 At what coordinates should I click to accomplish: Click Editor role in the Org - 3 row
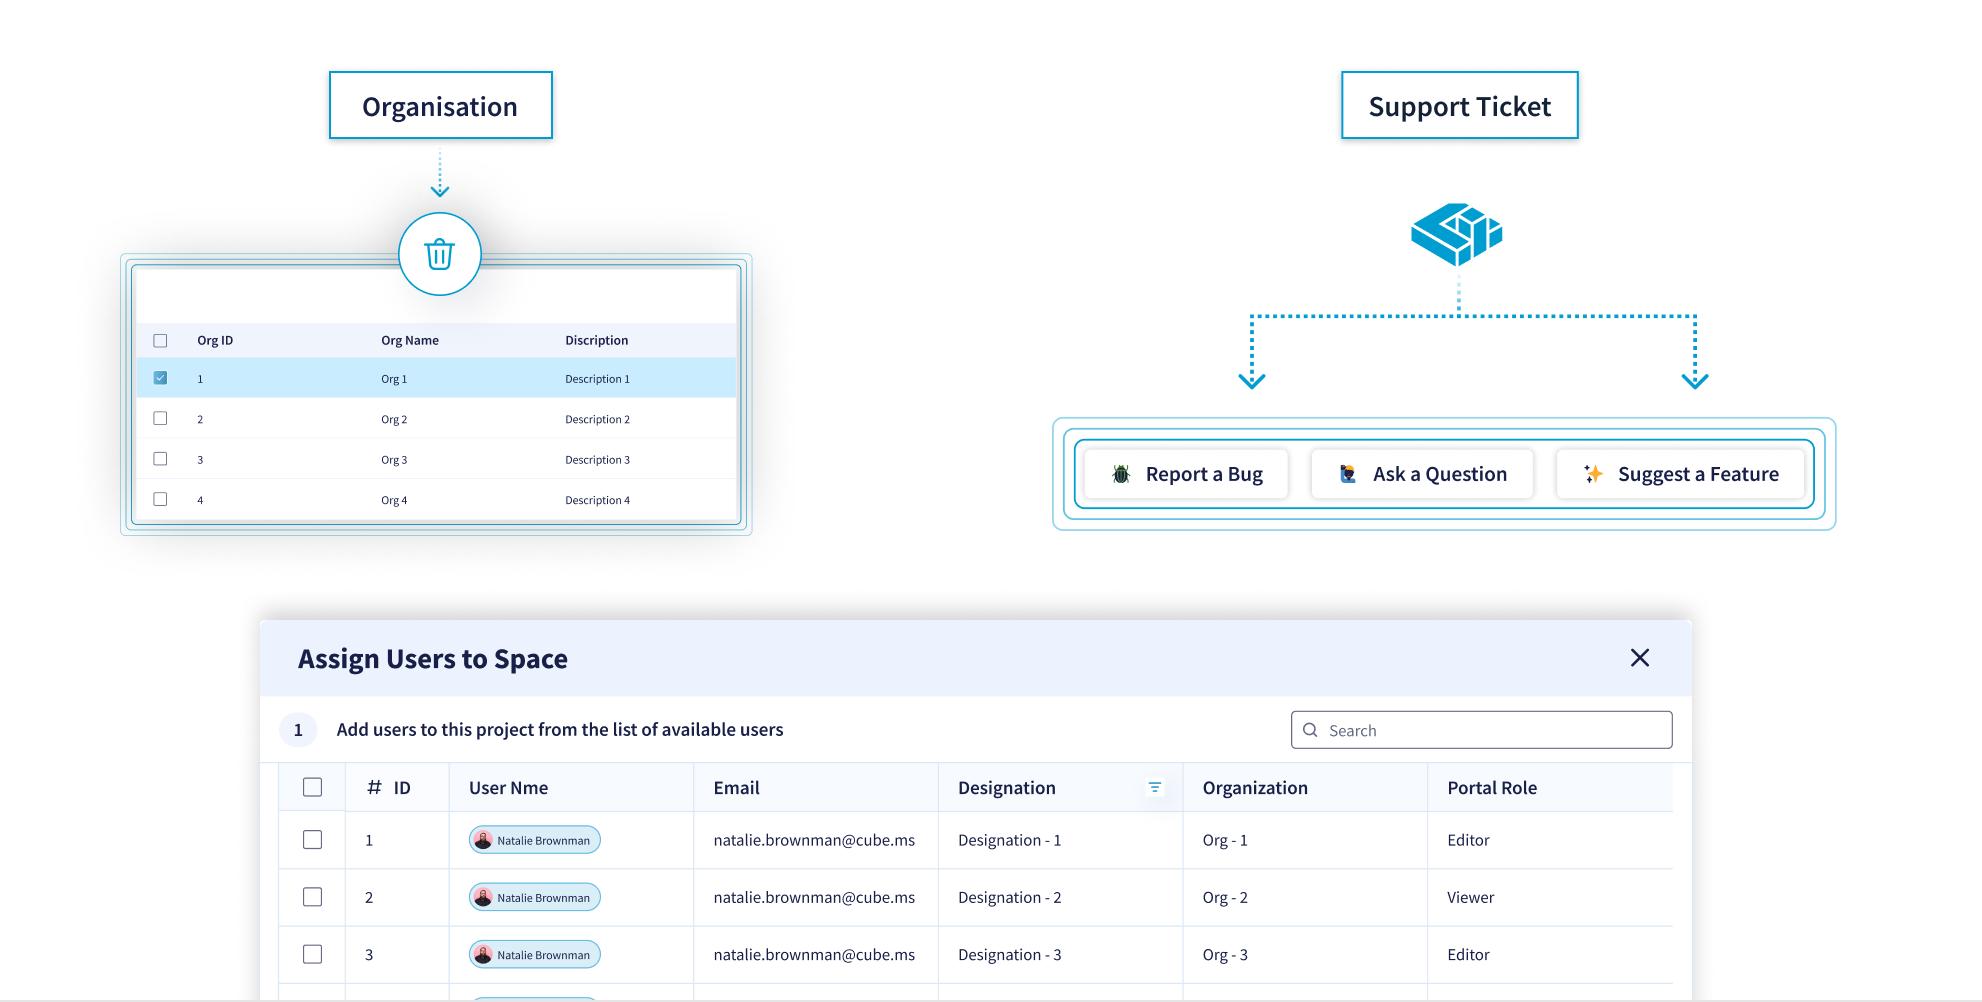click(1468, 954)
